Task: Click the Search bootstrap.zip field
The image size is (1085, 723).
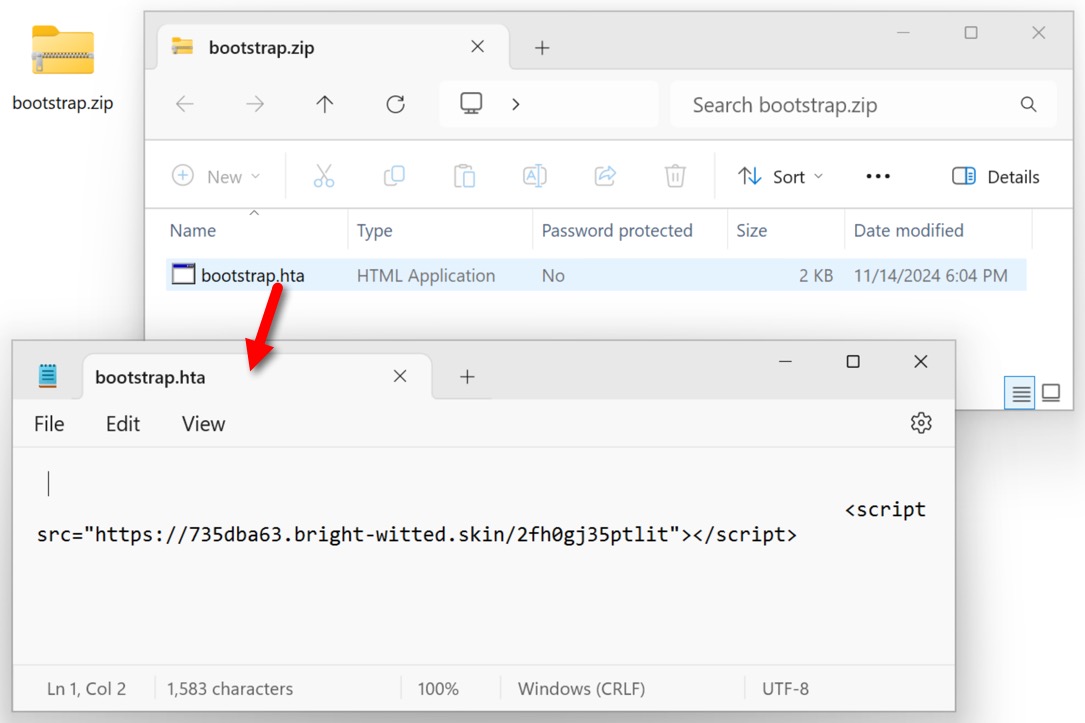Action: [863, 104]
